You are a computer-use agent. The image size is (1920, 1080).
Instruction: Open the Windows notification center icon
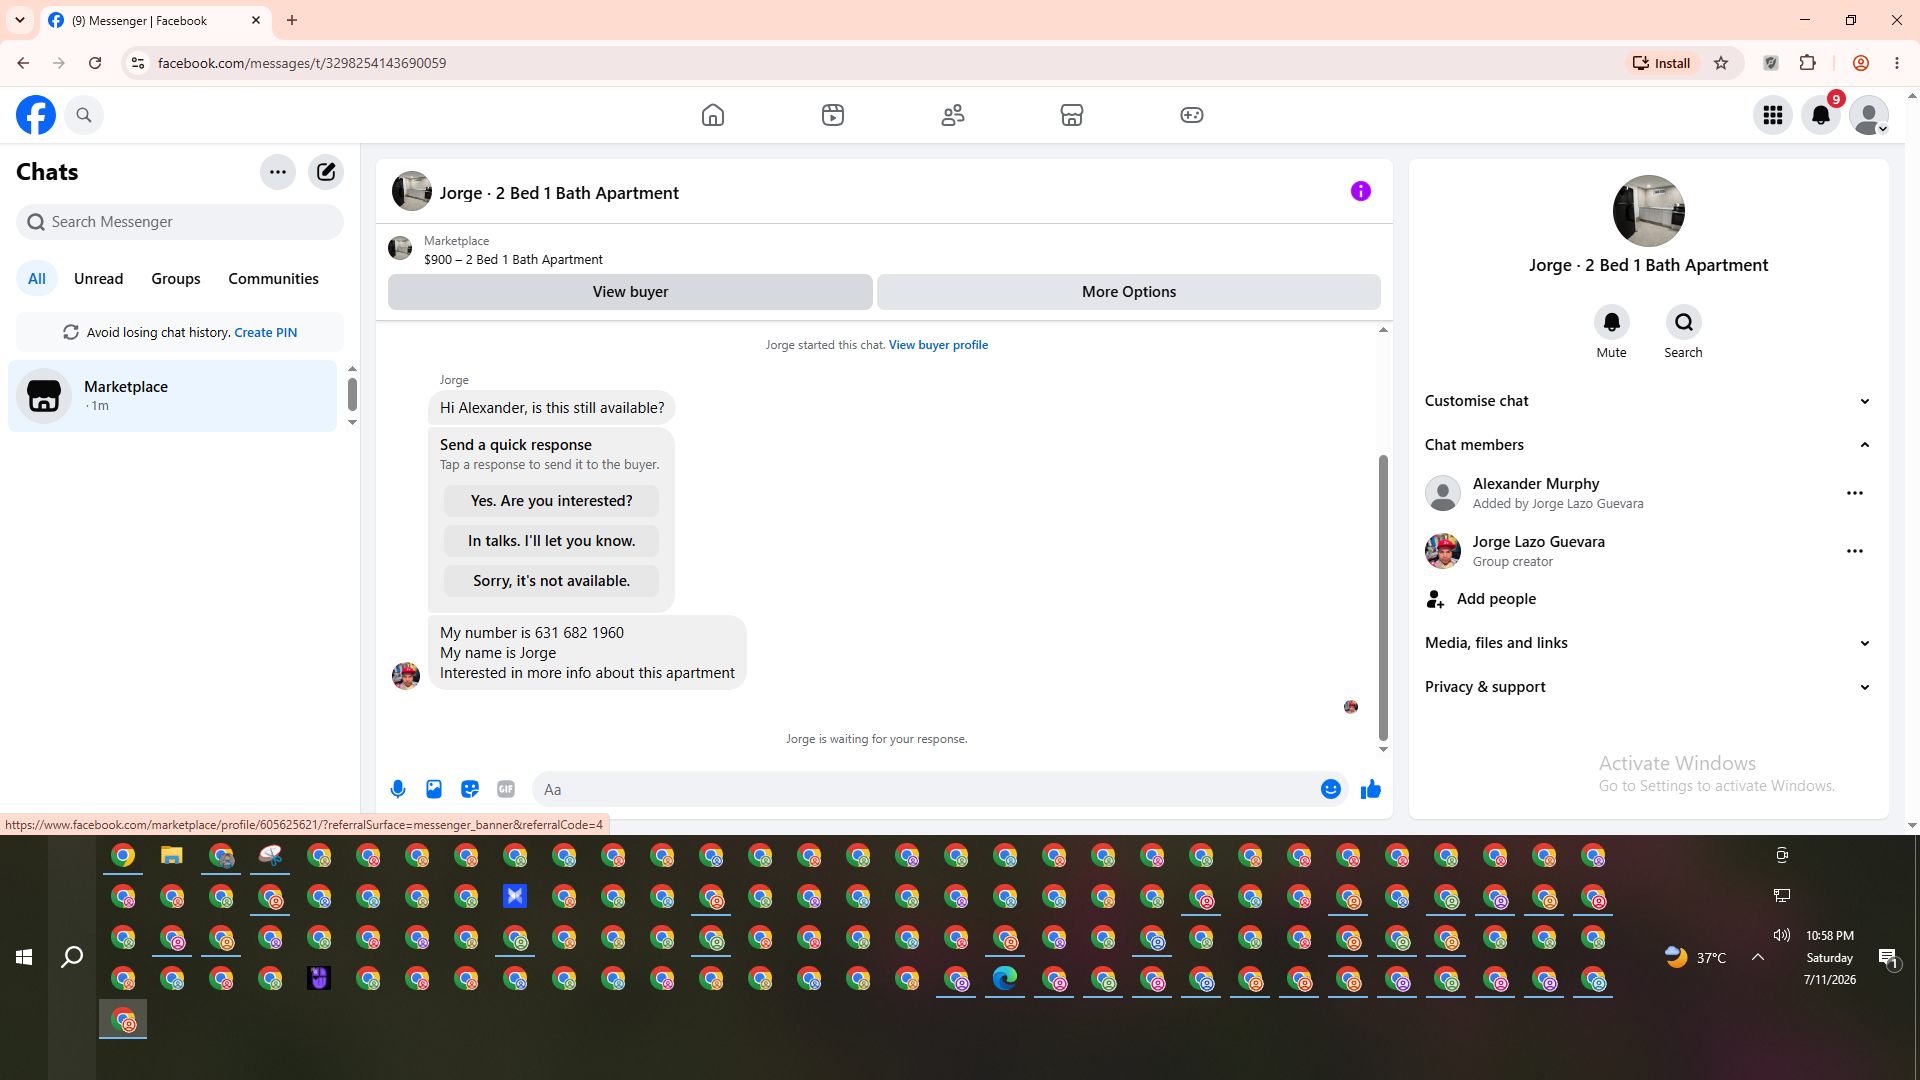tap(1888, 958)
